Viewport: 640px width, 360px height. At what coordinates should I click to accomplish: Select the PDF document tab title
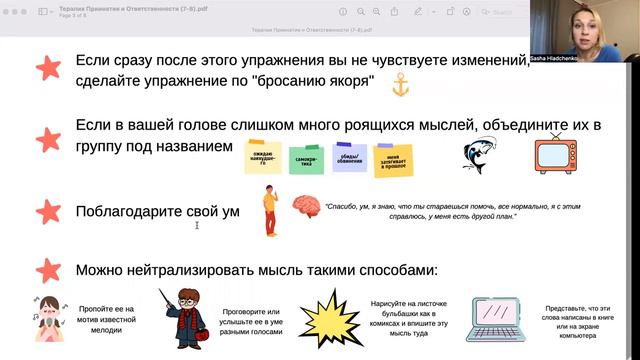(x=311, y=30)
